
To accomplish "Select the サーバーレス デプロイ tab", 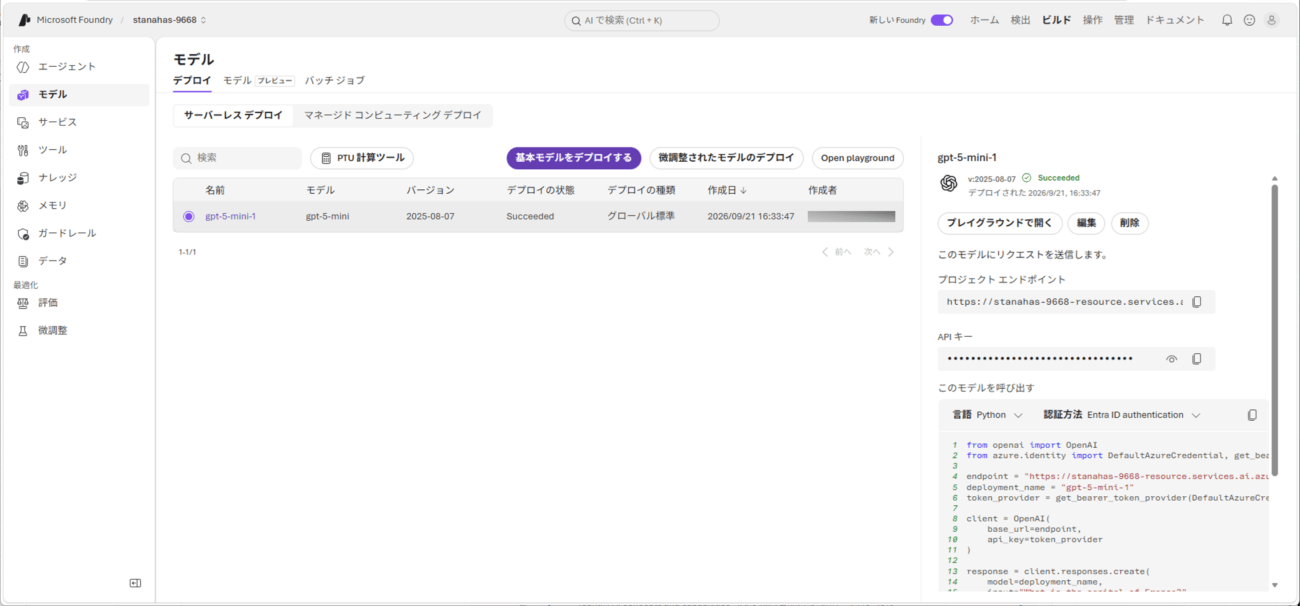I will click(233, 116).
